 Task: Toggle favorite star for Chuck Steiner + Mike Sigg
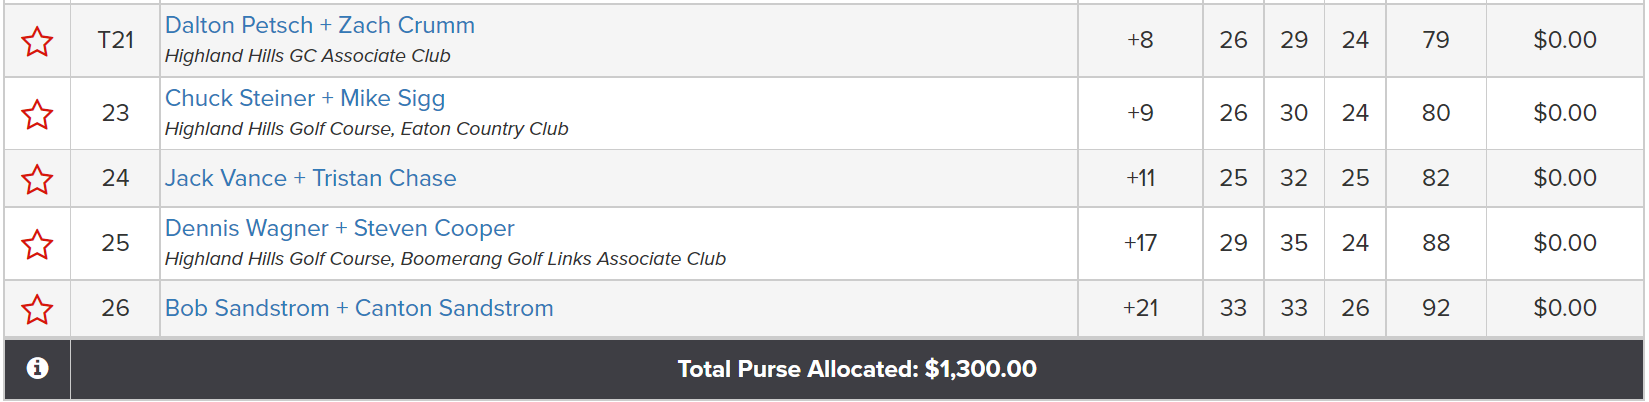coord(37,114)
